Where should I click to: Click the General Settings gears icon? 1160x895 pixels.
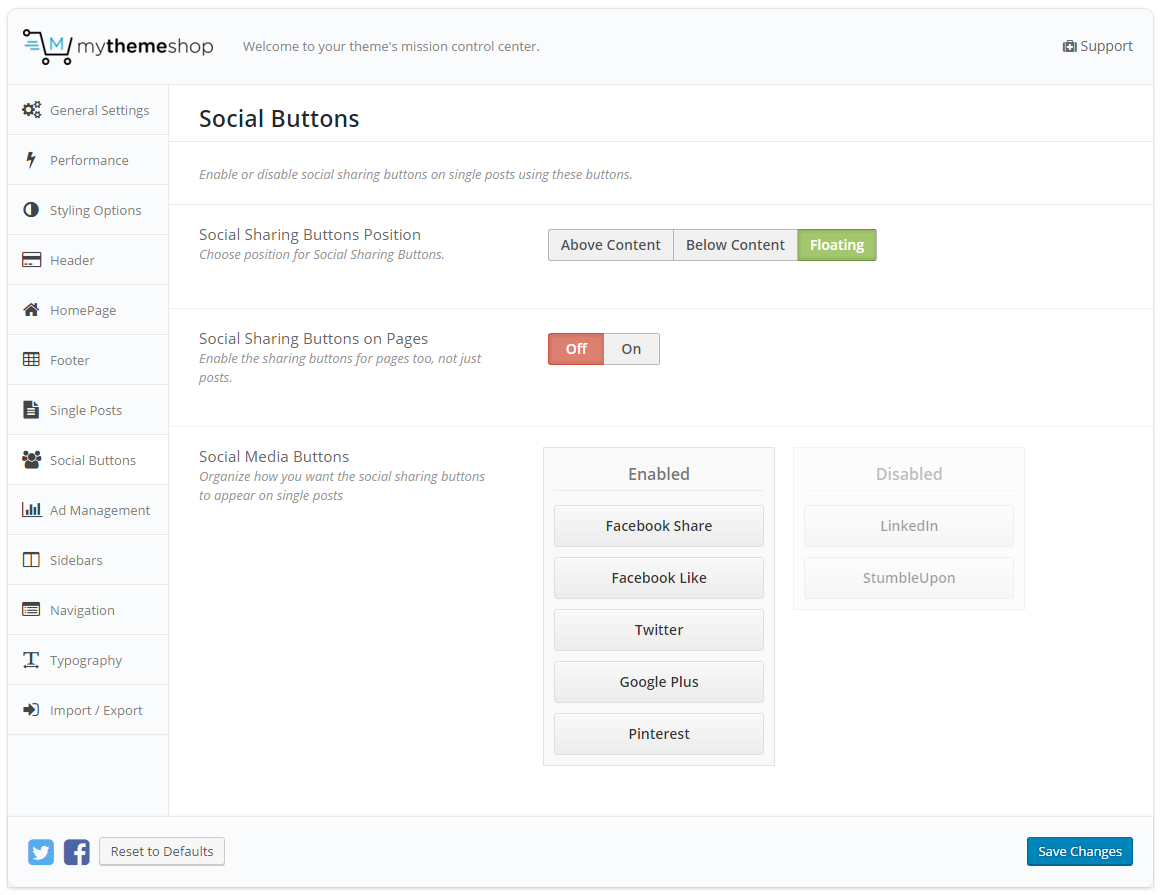tap(32, 110)
